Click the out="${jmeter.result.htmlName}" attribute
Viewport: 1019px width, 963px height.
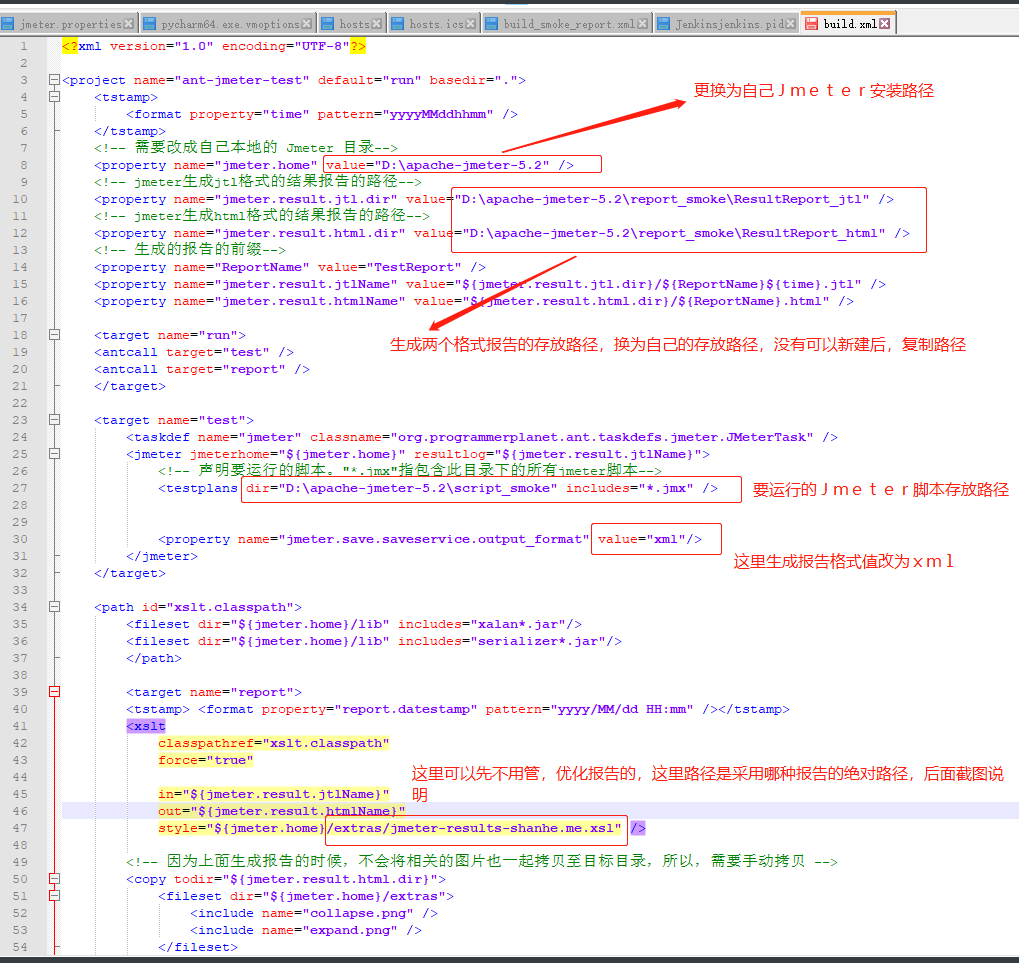281,811
